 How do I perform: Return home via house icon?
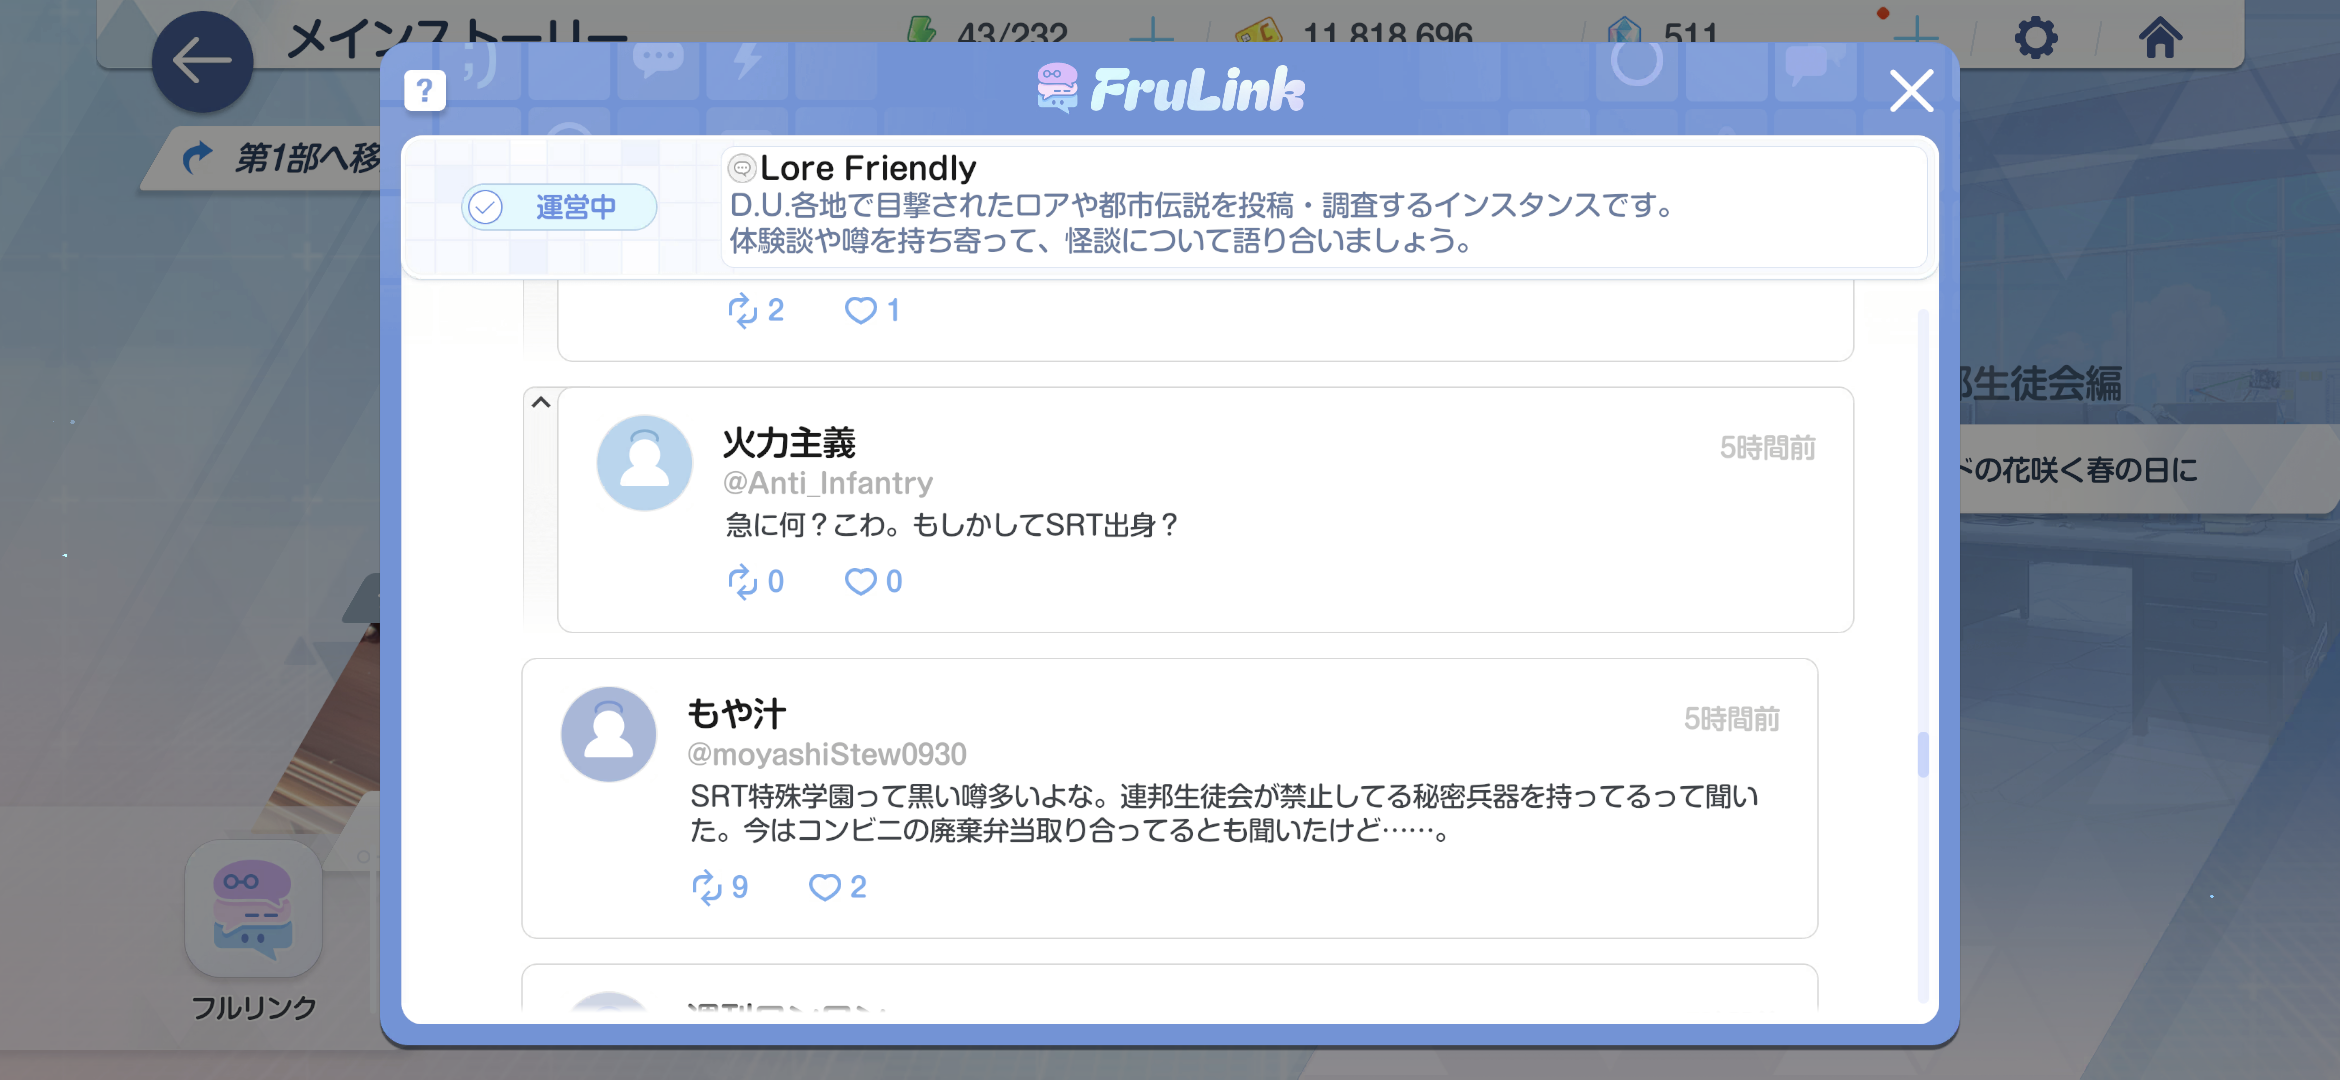(2160, 38)
